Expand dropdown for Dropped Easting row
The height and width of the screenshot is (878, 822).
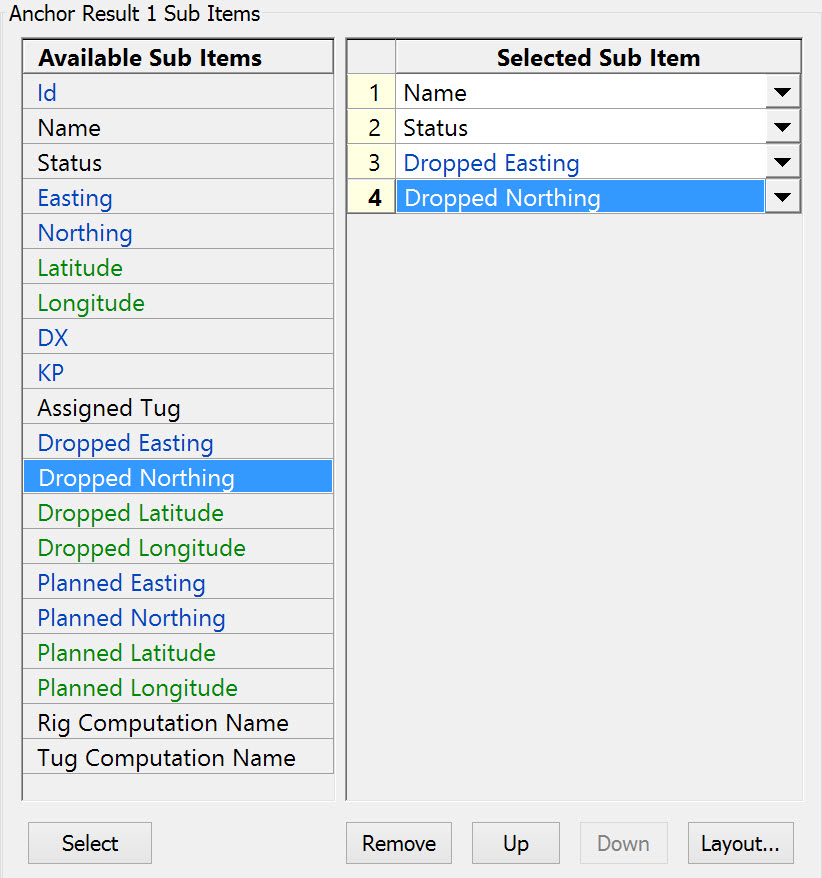(782, 163)
